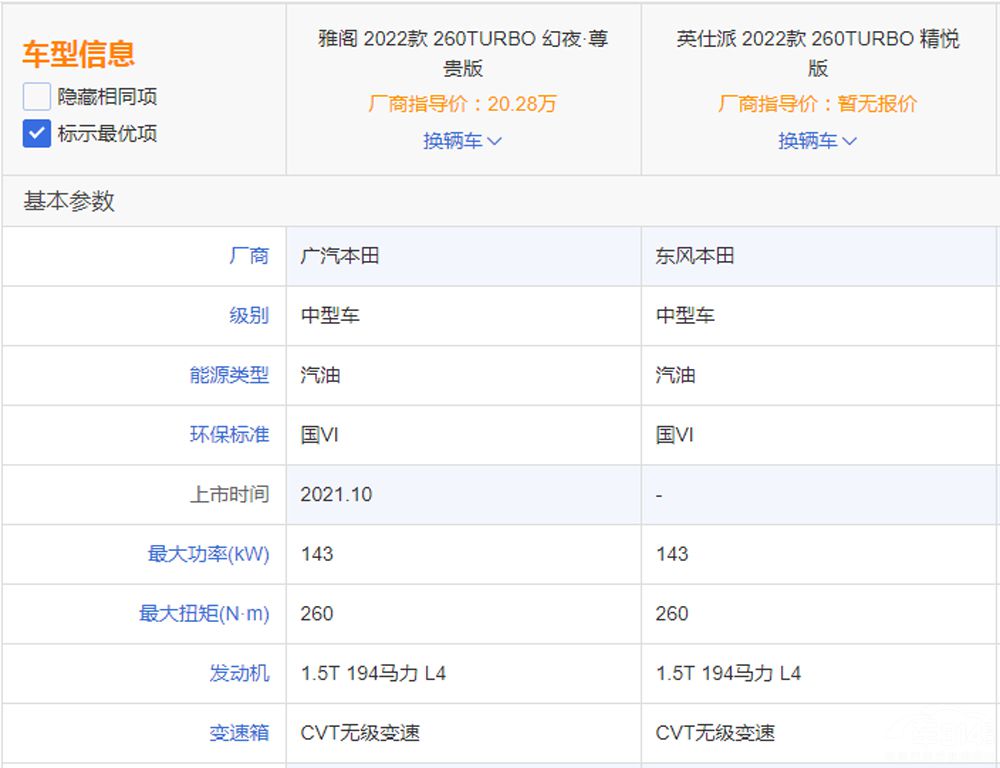This screenshot has height=768, width=1000.
Task: Open the 最大功率(kW) parameter link
Action: [208, 554]
